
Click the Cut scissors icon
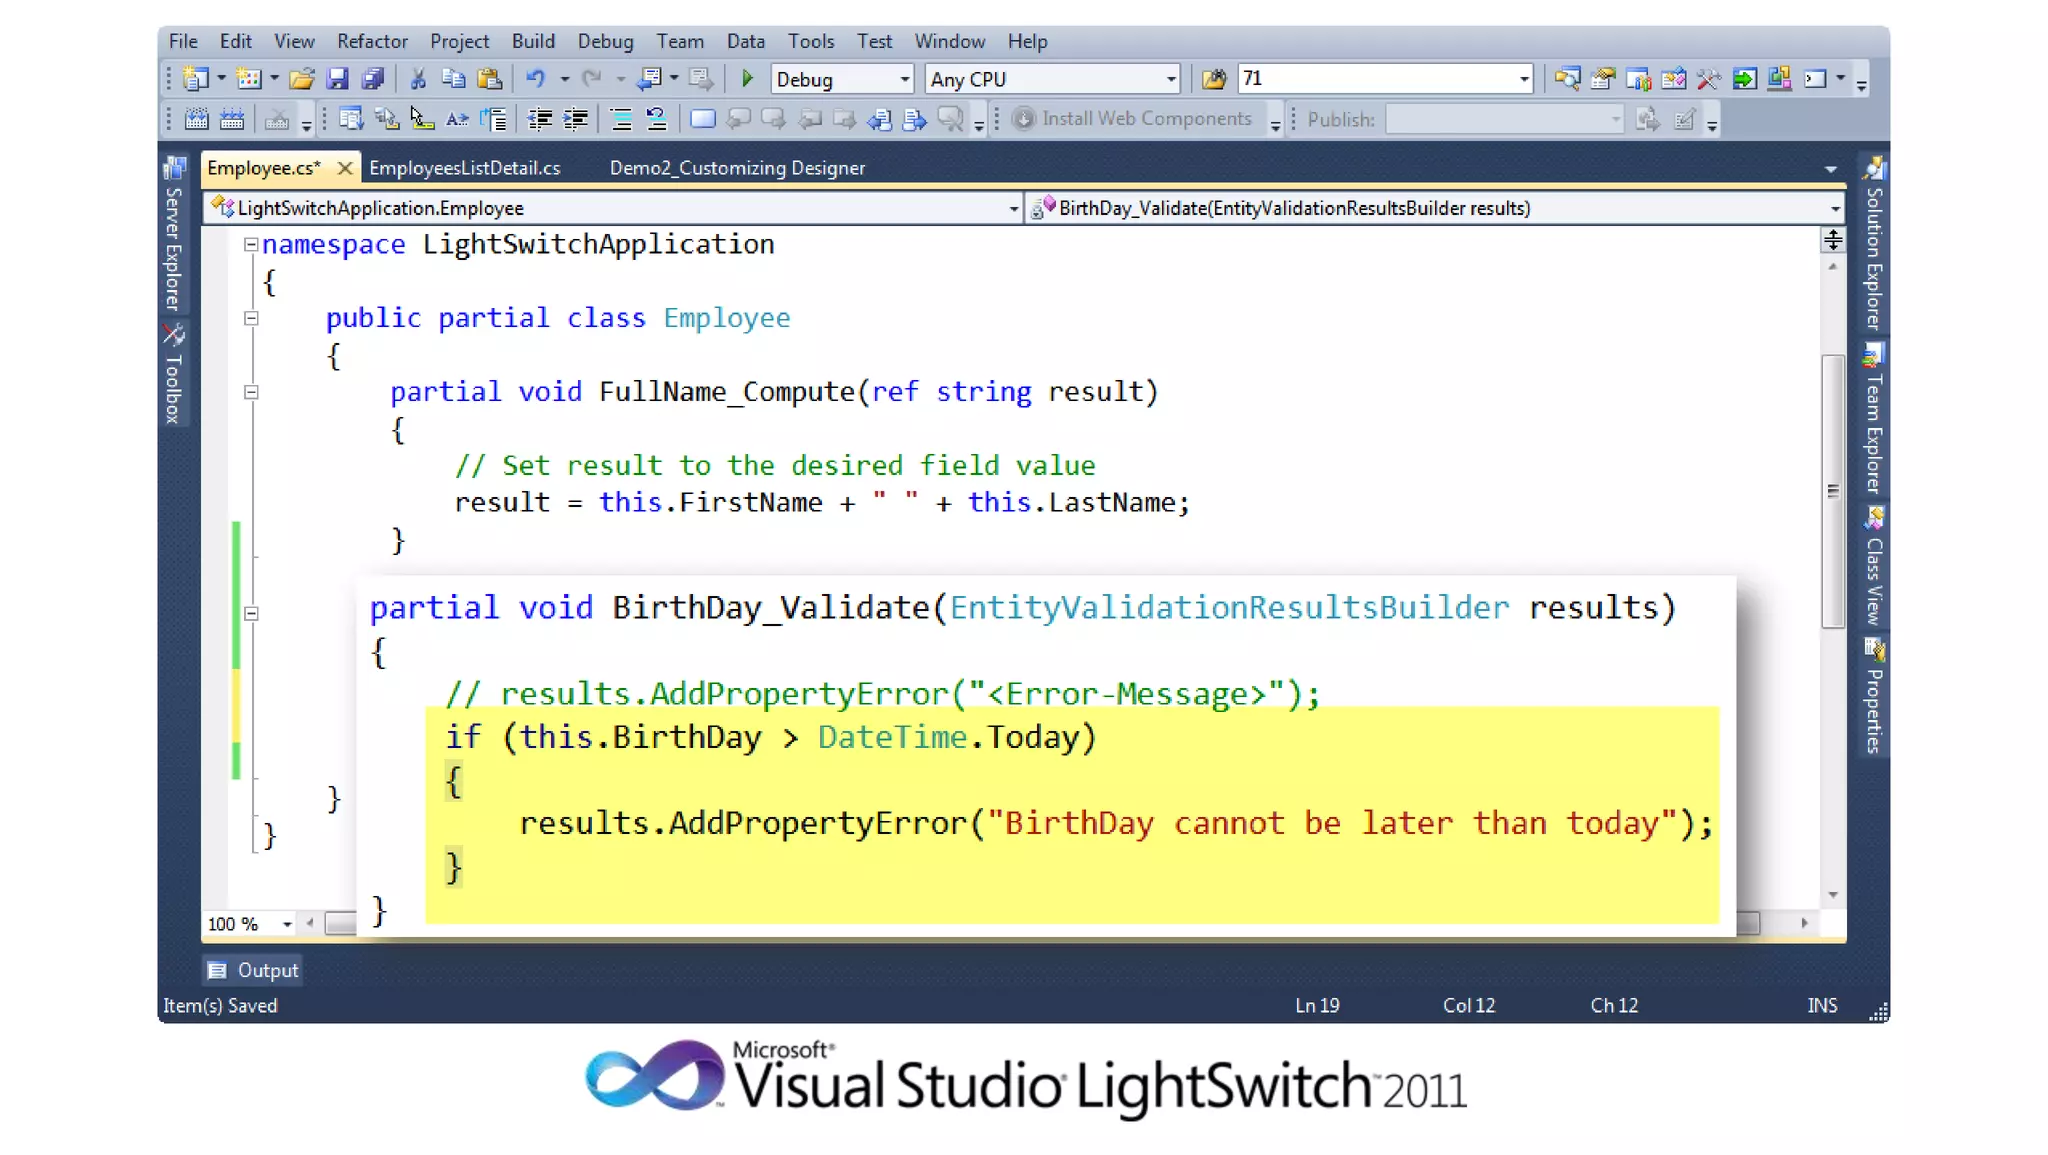418,79
